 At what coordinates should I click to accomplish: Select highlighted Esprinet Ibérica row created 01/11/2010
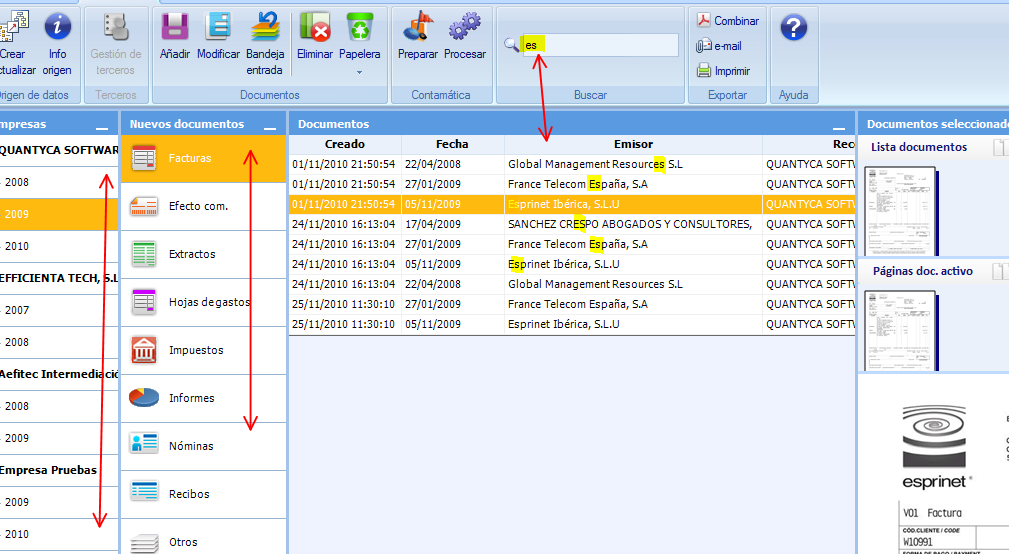click(x=572, y=204)
